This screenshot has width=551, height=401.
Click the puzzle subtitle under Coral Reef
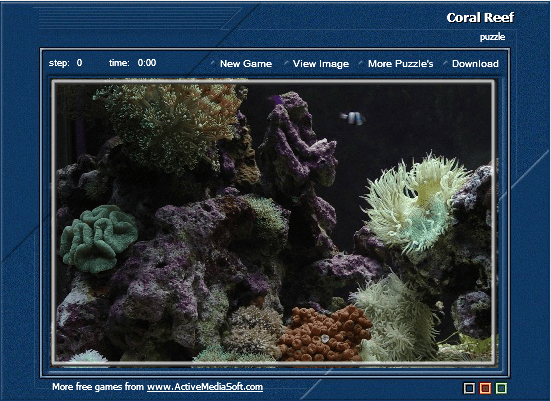493,37
